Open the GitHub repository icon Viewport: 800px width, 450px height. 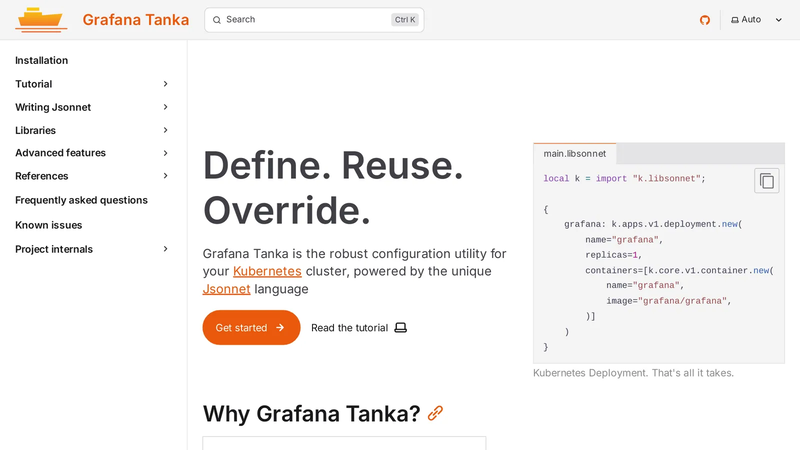coord(705,20)
